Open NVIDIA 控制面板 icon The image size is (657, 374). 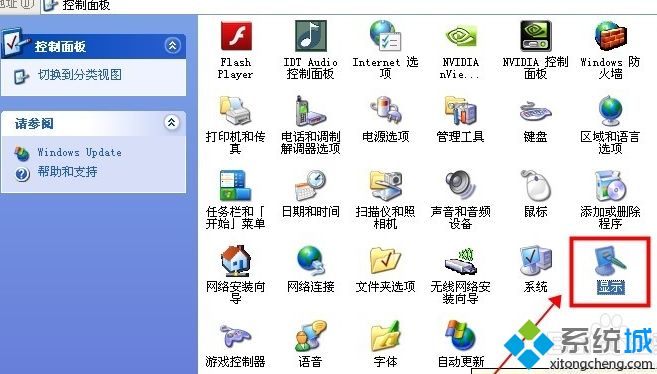(x=535, y=36)
